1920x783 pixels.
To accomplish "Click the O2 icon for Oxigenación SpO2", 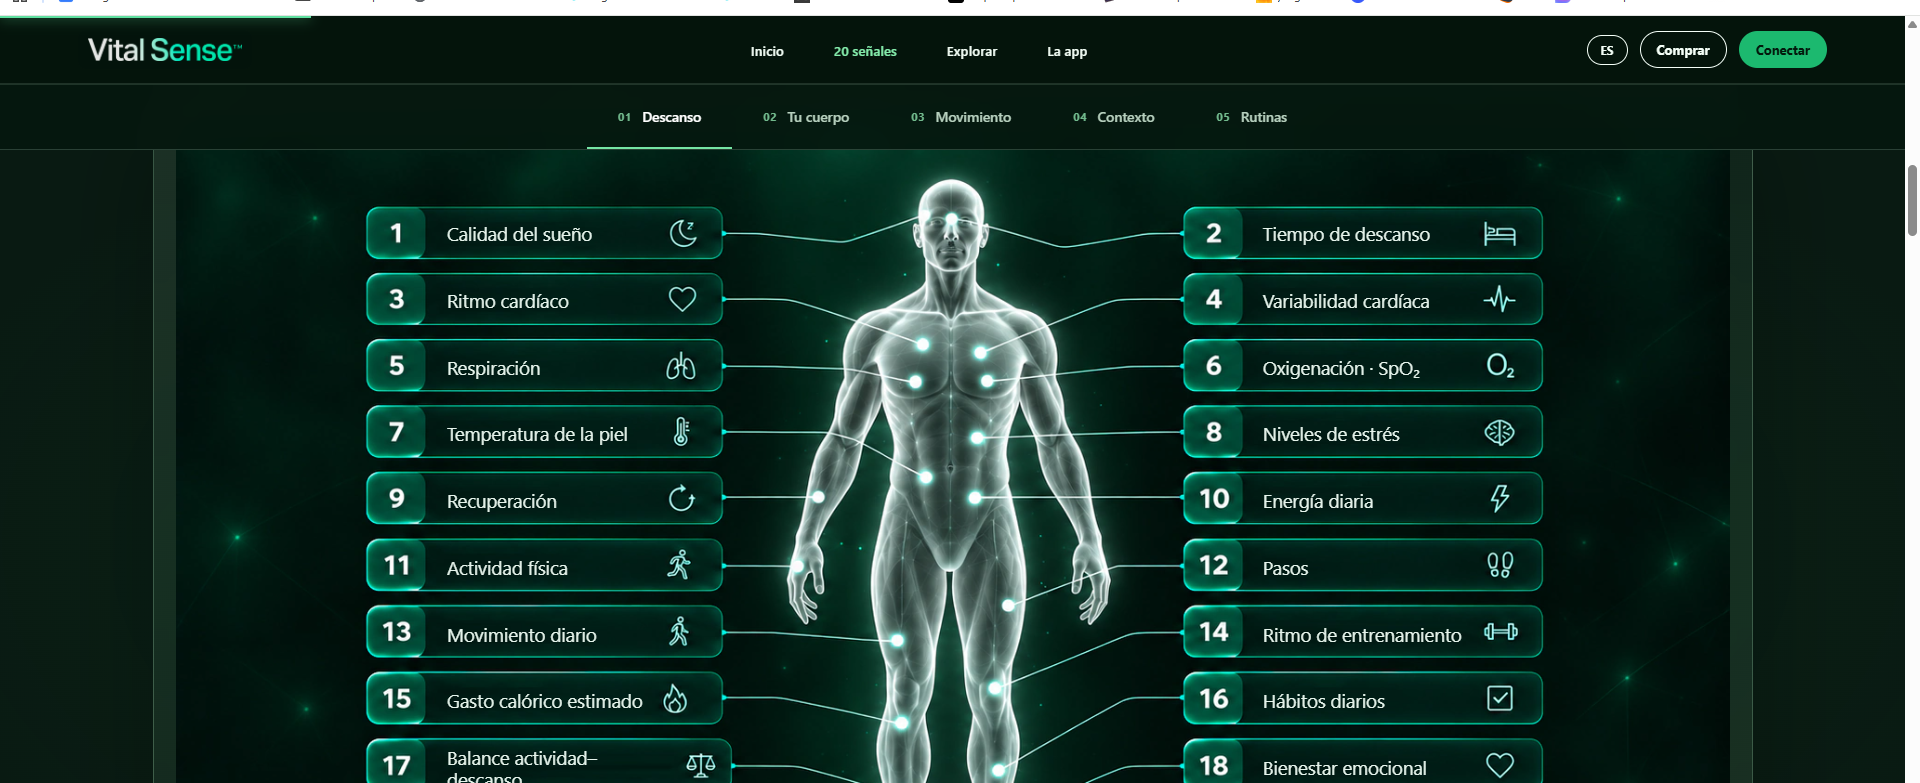I will click(1500, 366).
